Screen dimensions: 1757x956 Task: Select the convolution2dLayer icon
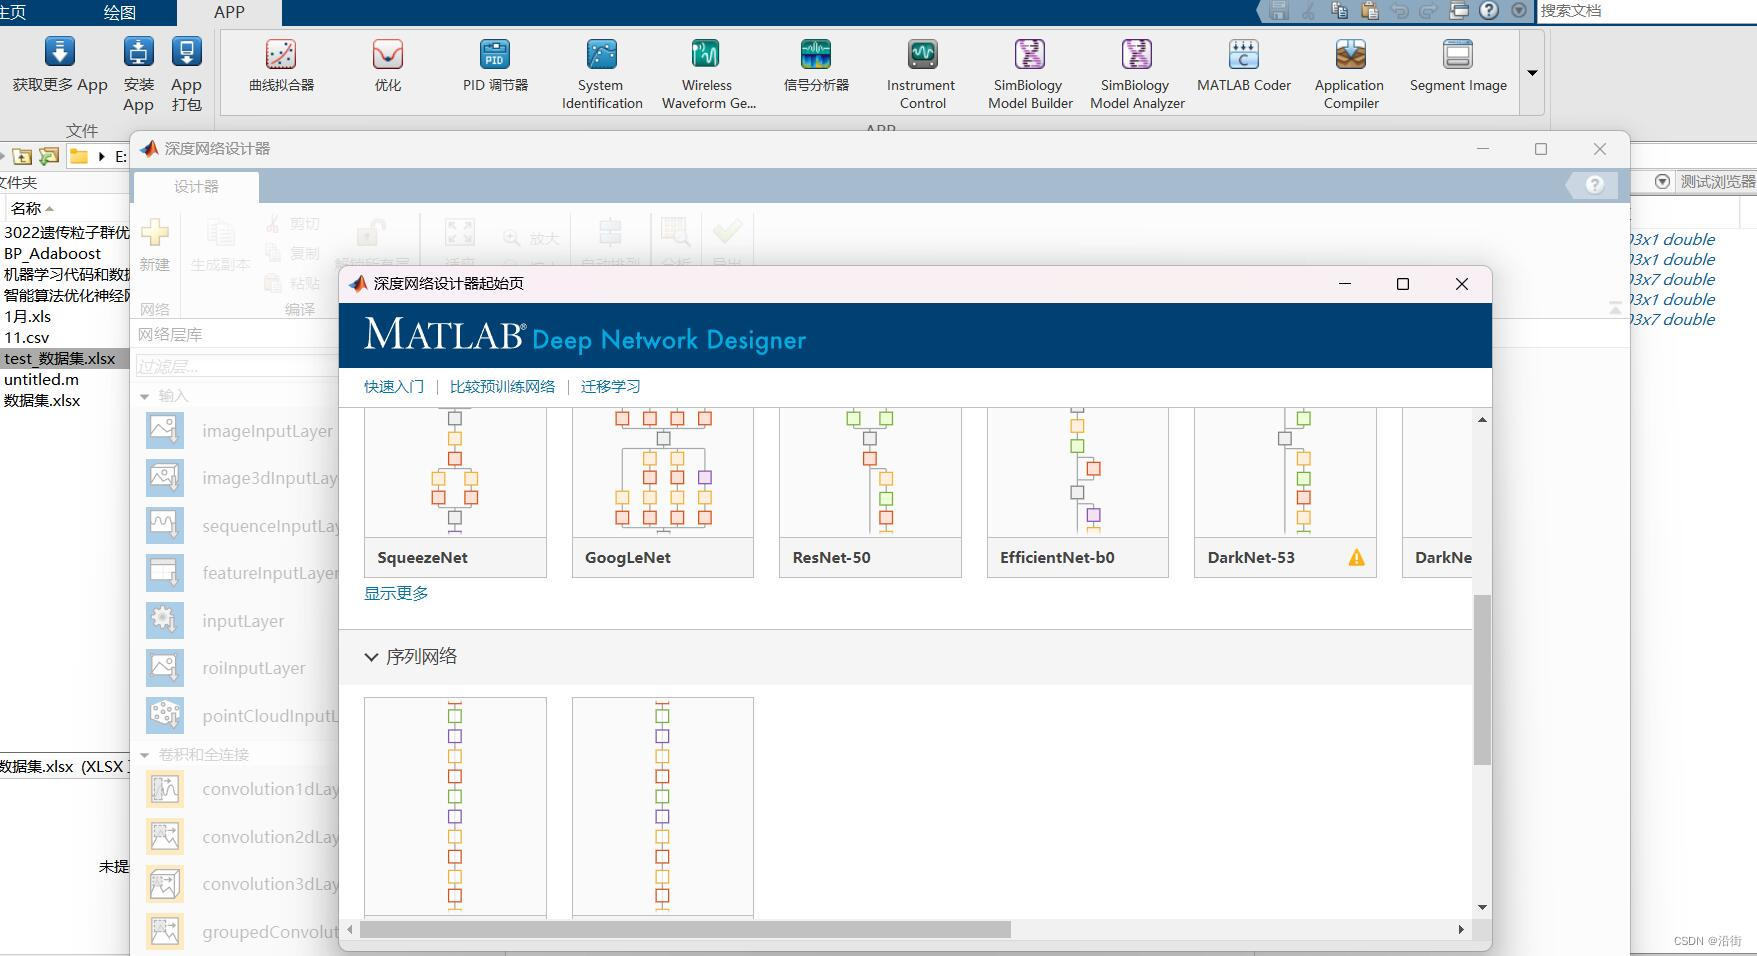165,837
